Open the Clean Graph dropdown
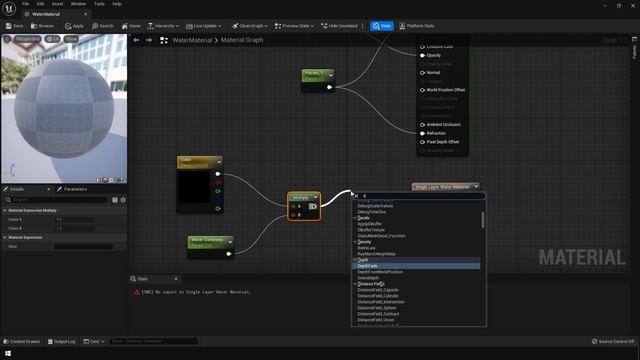The image size is (640, 360). coord(250,26)
